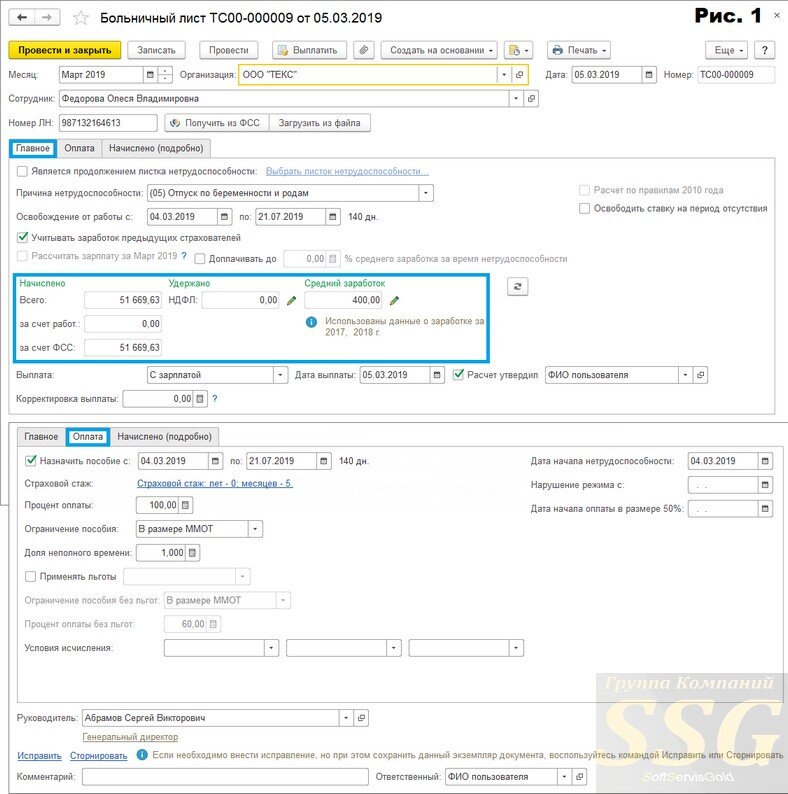Open the reports icon dropdown next to Создать на основании

coord(518,50)
